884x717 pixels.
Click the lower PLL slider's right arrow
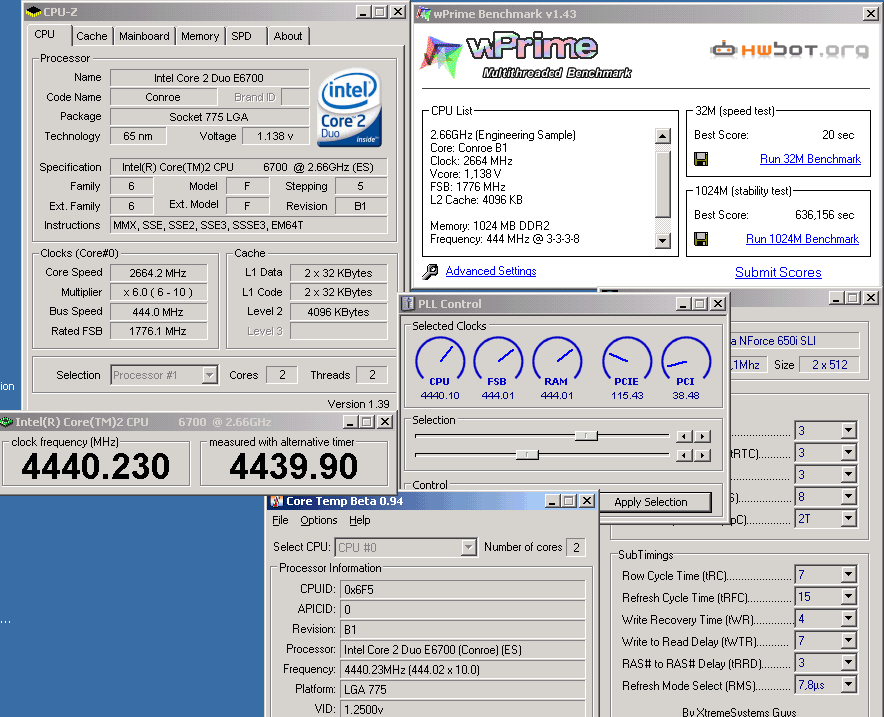pyautogui.click(x=702, y=455)
